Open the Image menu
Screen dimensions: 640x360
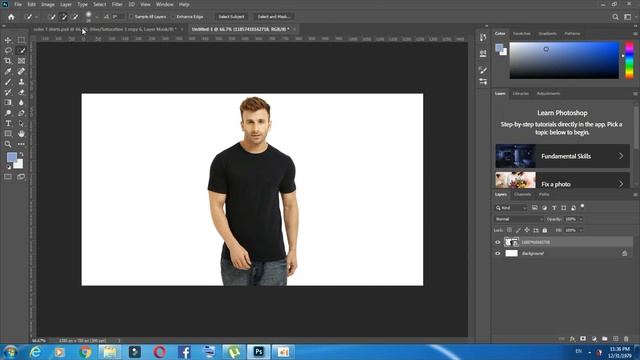coord(48,4)
